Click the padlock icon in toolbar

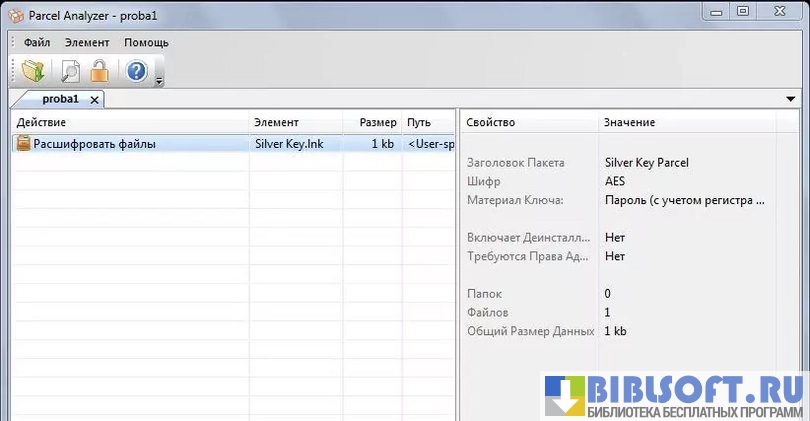(99, 71)
